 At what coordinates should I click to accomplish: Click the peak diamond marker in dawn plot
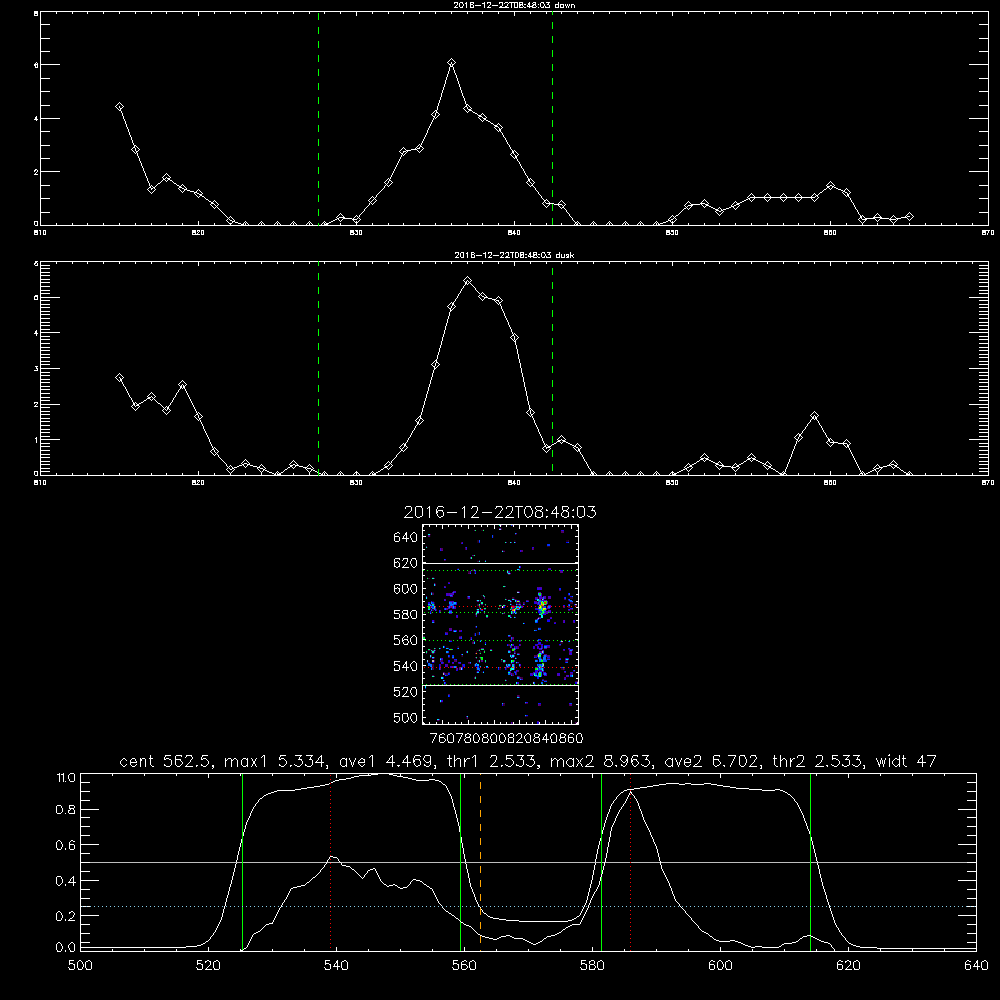tap(452, 62)
